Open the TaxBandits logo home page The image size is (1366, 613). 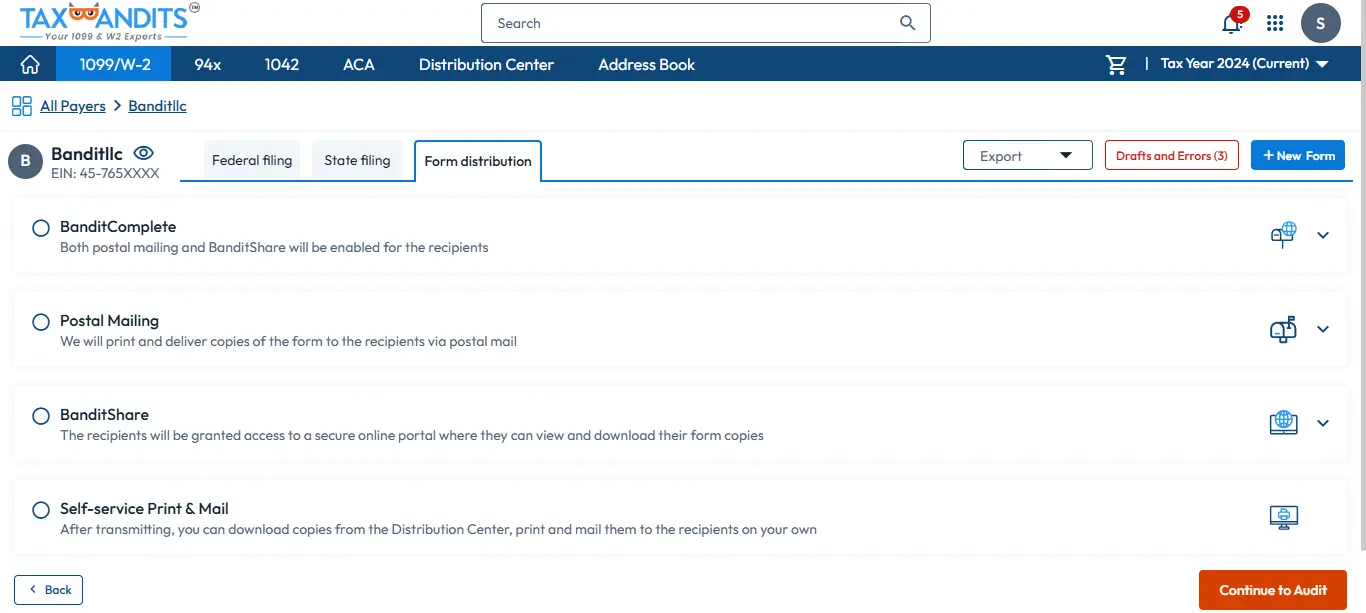tap(109, 22)
